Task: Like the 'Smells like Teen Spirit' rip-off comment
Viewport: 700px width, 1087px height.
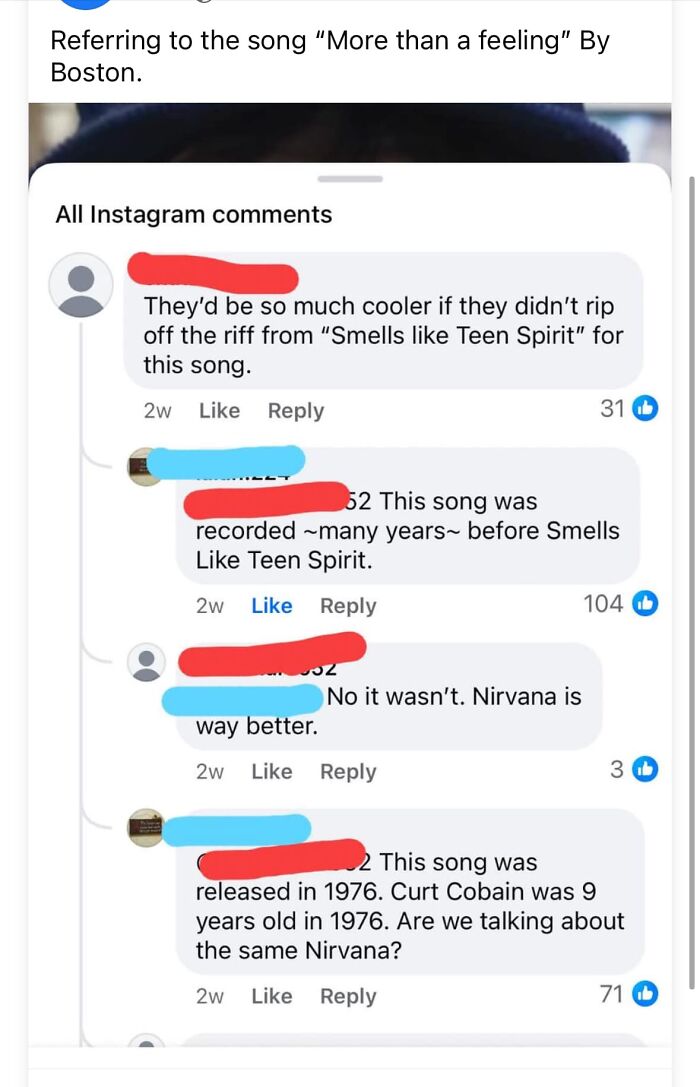Action: click(x=220, y=410)
